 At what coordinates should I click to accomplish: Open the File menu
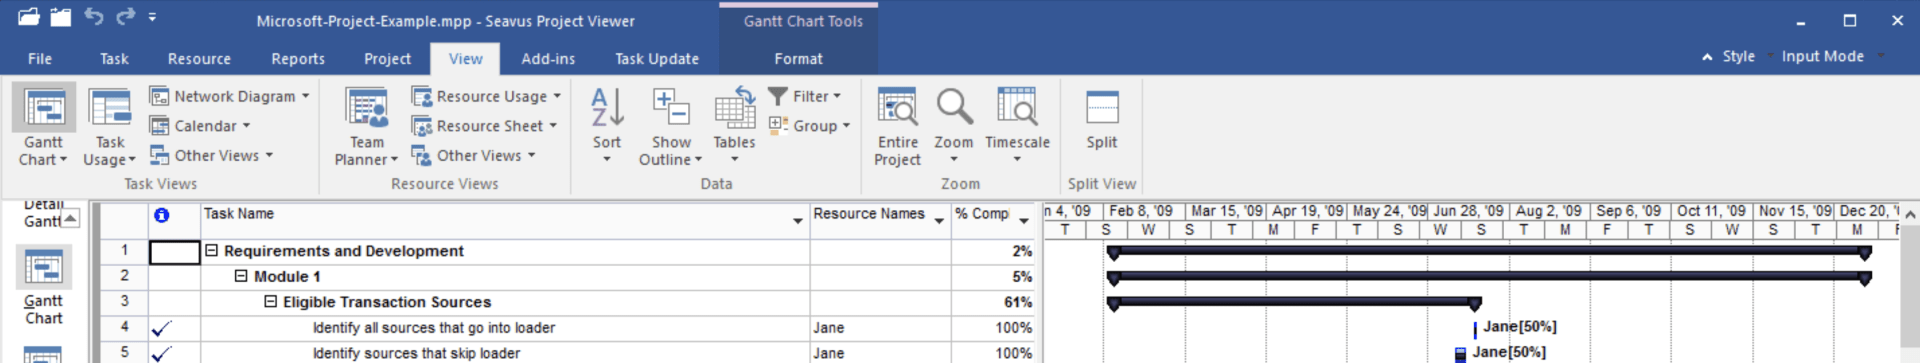click(40, 59)
